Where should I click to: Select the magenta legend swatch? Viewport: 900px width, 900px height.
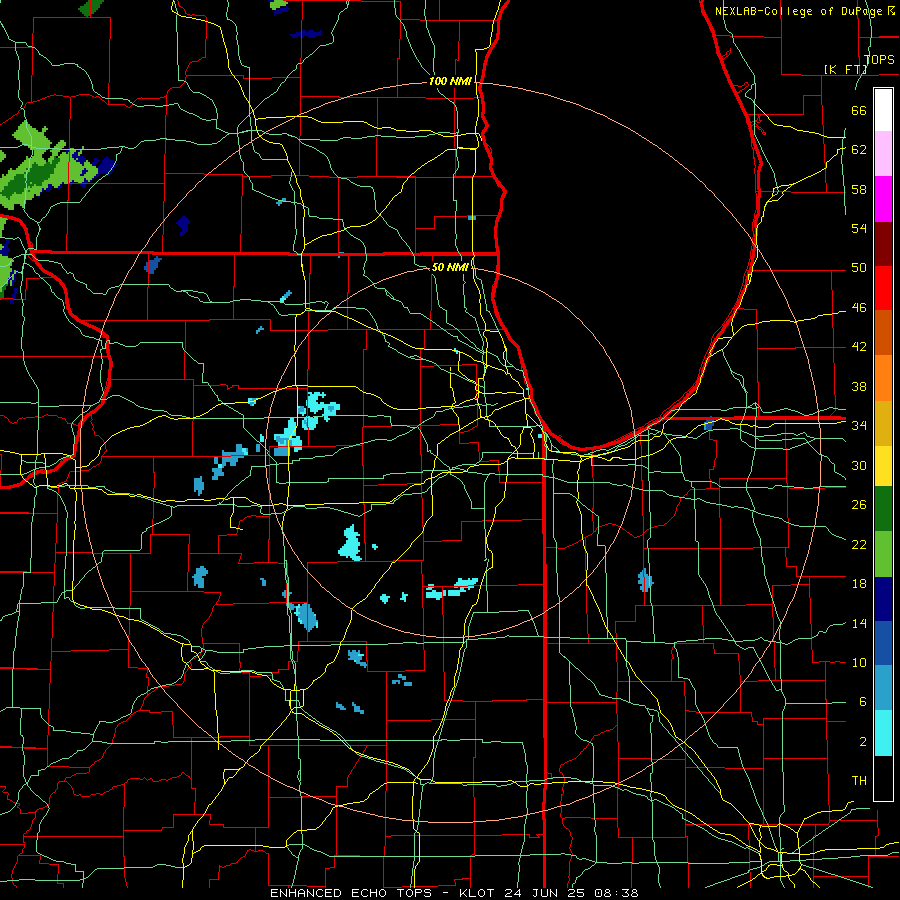[883, 199]
